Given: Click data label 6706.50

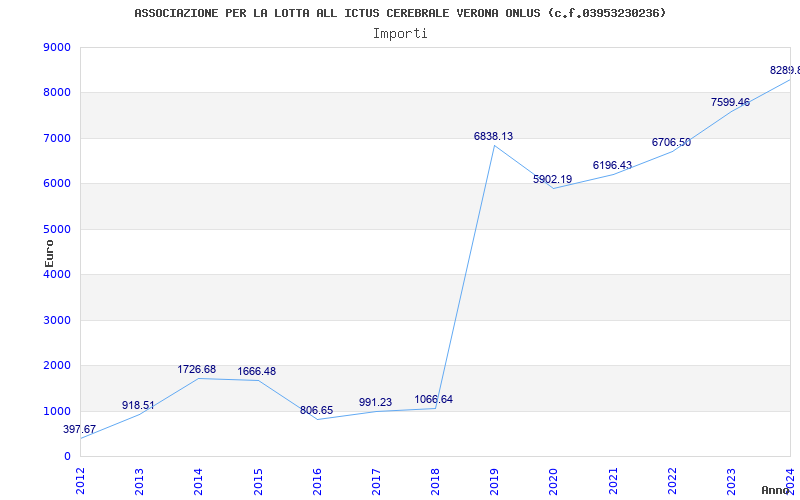Looking at the screenshot, I should pos(671,142).
